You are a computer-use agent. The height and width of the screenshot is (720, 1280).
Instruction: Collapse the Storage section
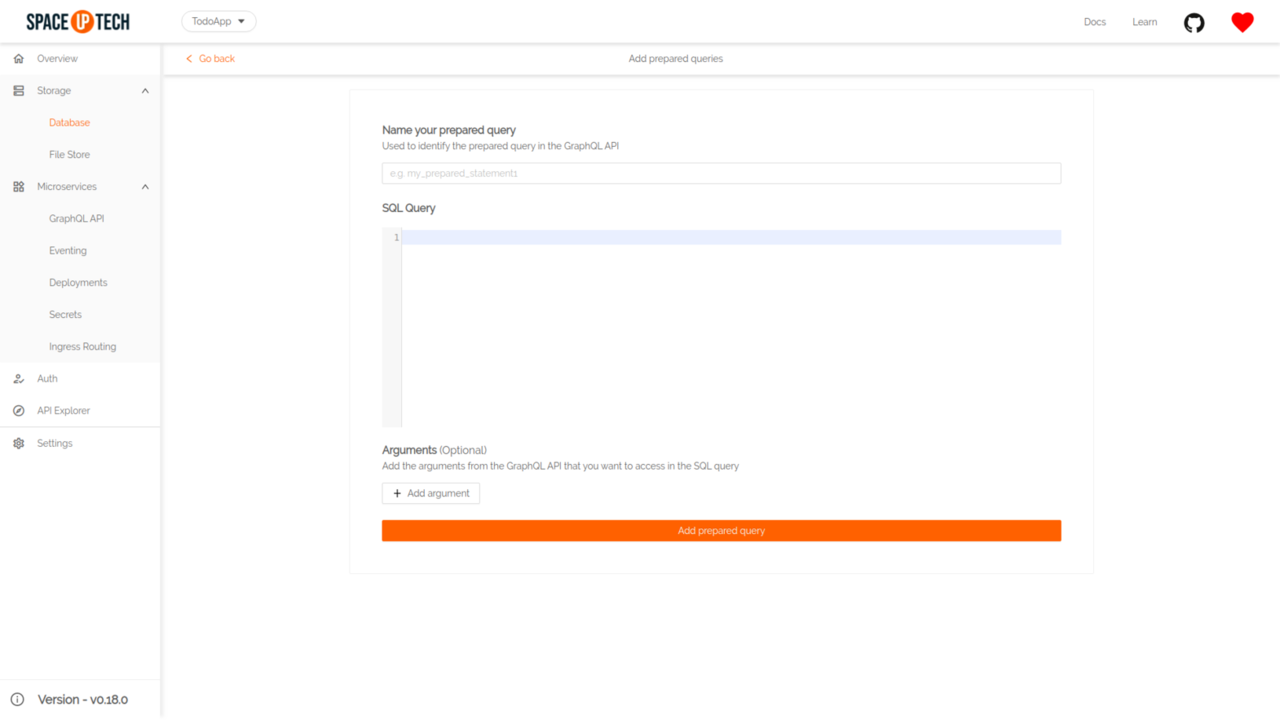(144, 90)
